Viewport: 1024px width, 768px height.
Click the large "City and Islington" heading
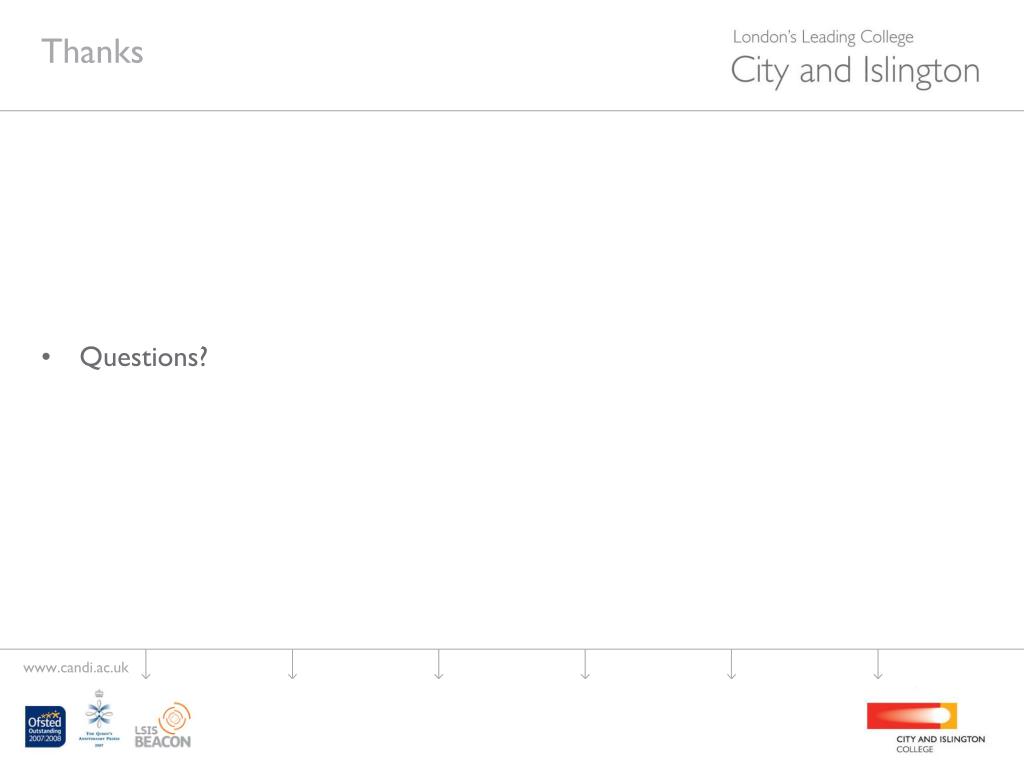[855, 71]
